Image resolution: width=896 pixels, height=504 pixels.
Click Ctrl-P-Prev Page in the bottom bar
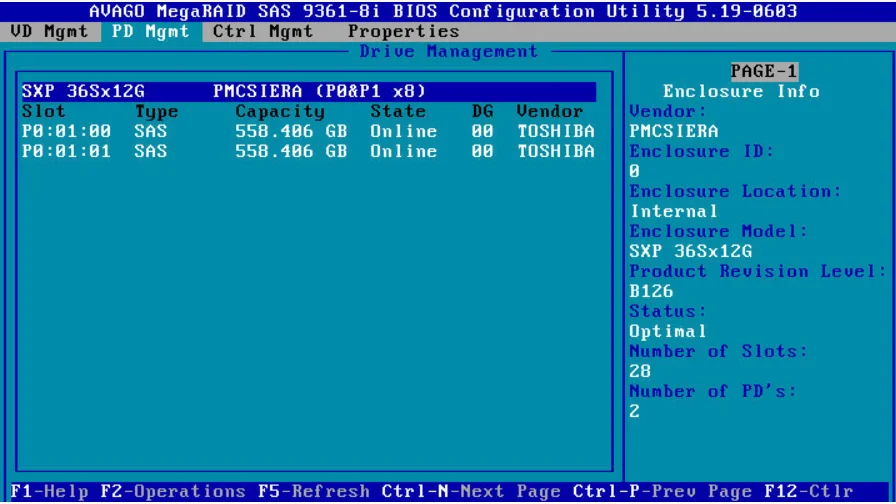pos(662,491)
